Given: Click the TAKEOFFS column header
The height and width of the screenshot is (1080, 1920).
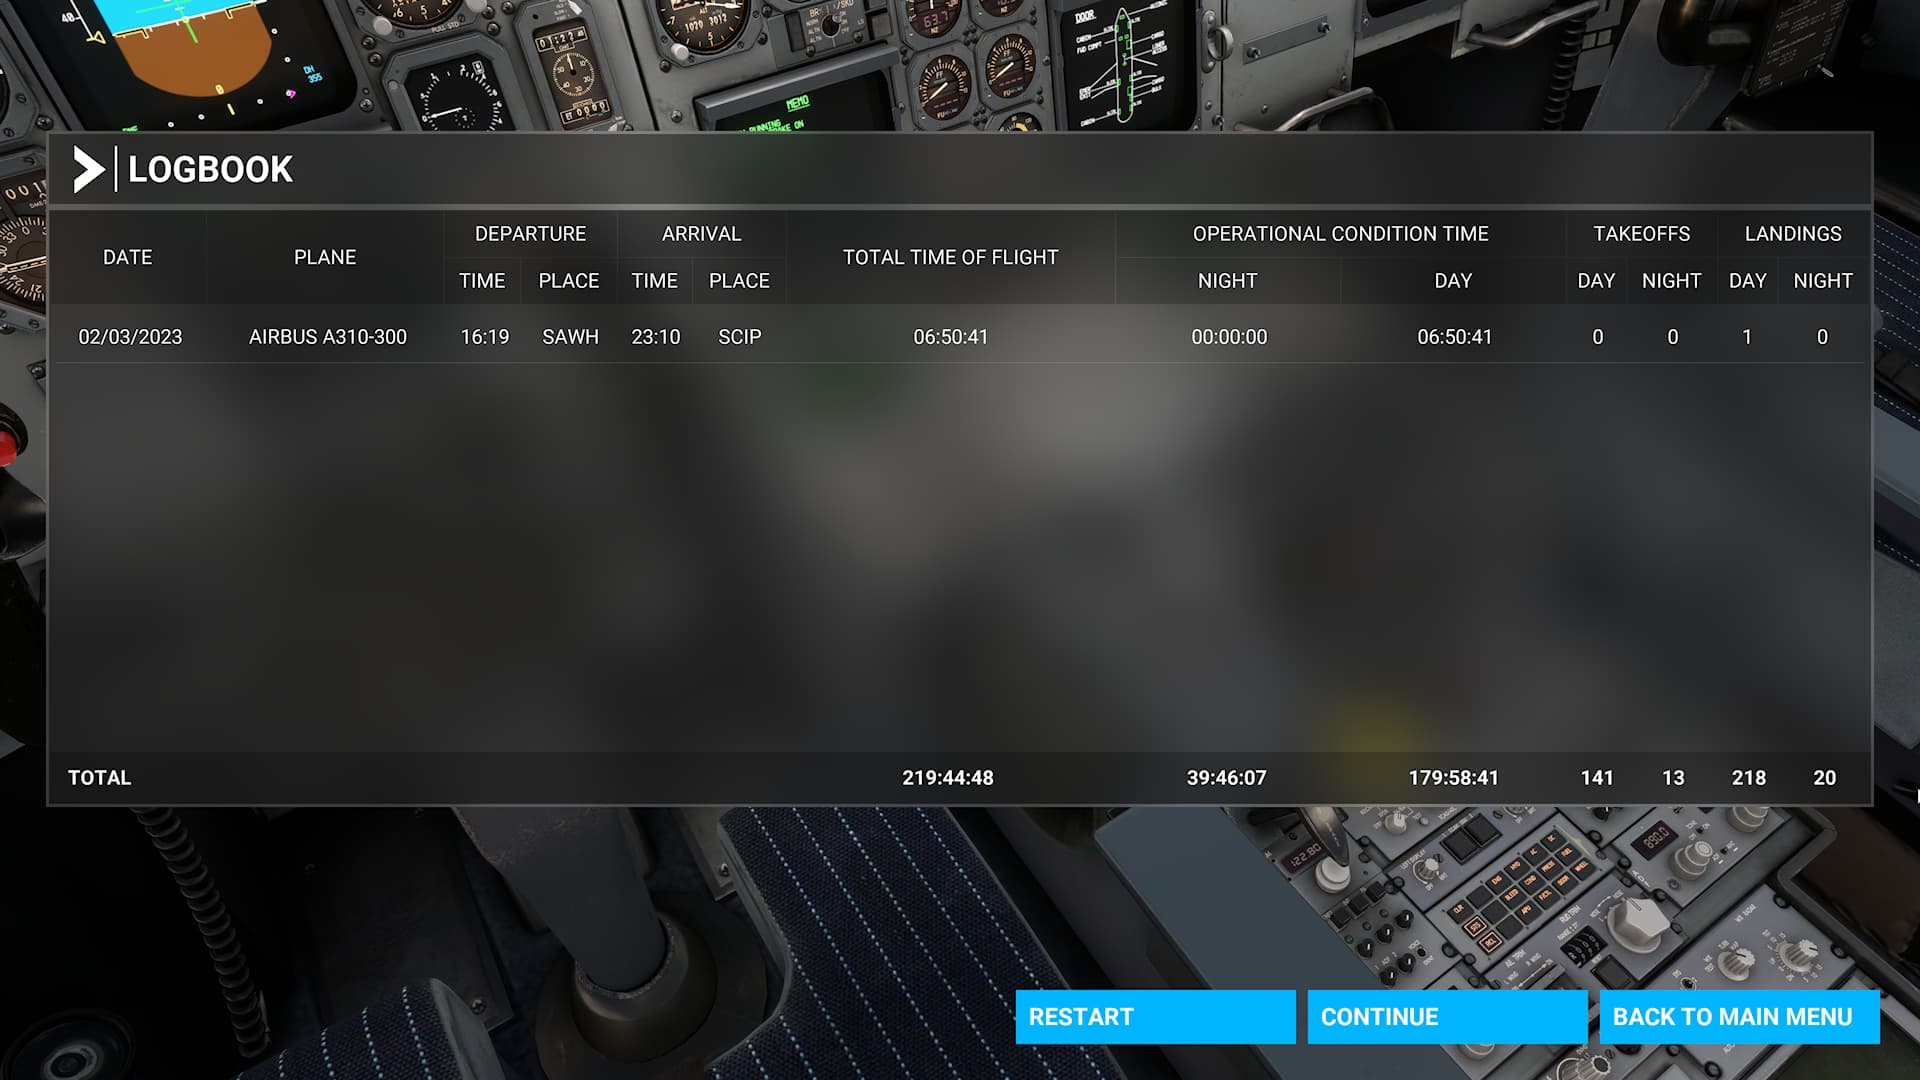Looking at the screenshot, I should click(x=1641, y=234).
